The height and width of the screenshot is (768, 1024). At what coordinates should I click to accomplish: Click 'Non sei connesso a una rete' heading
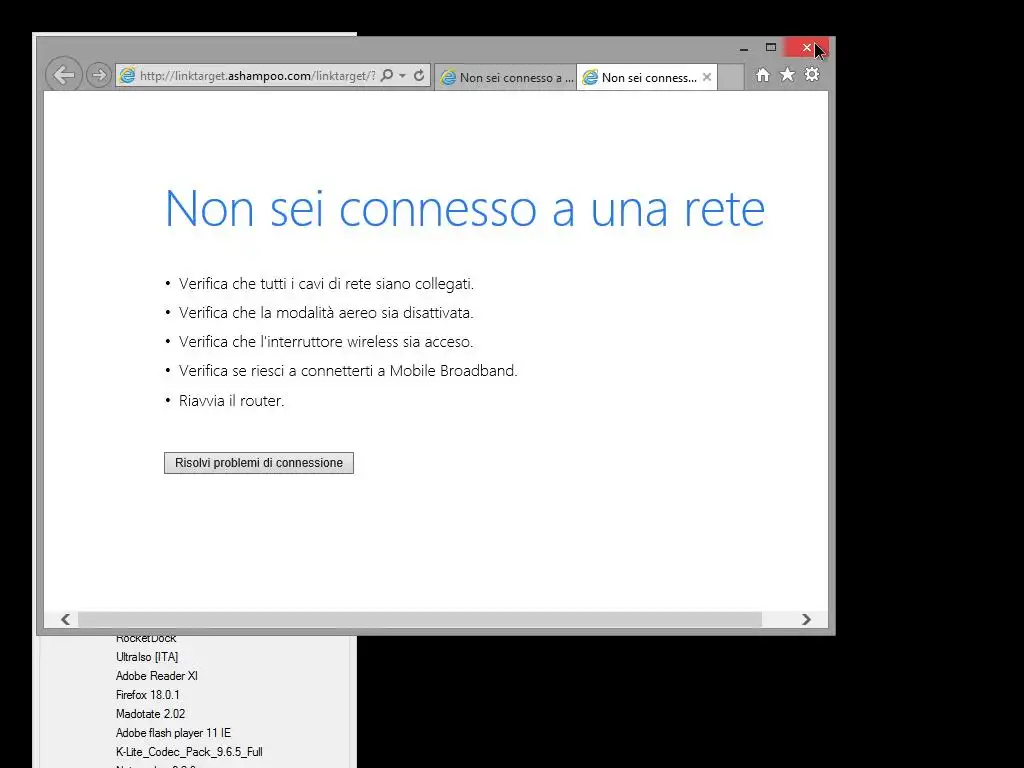(464, 209)
